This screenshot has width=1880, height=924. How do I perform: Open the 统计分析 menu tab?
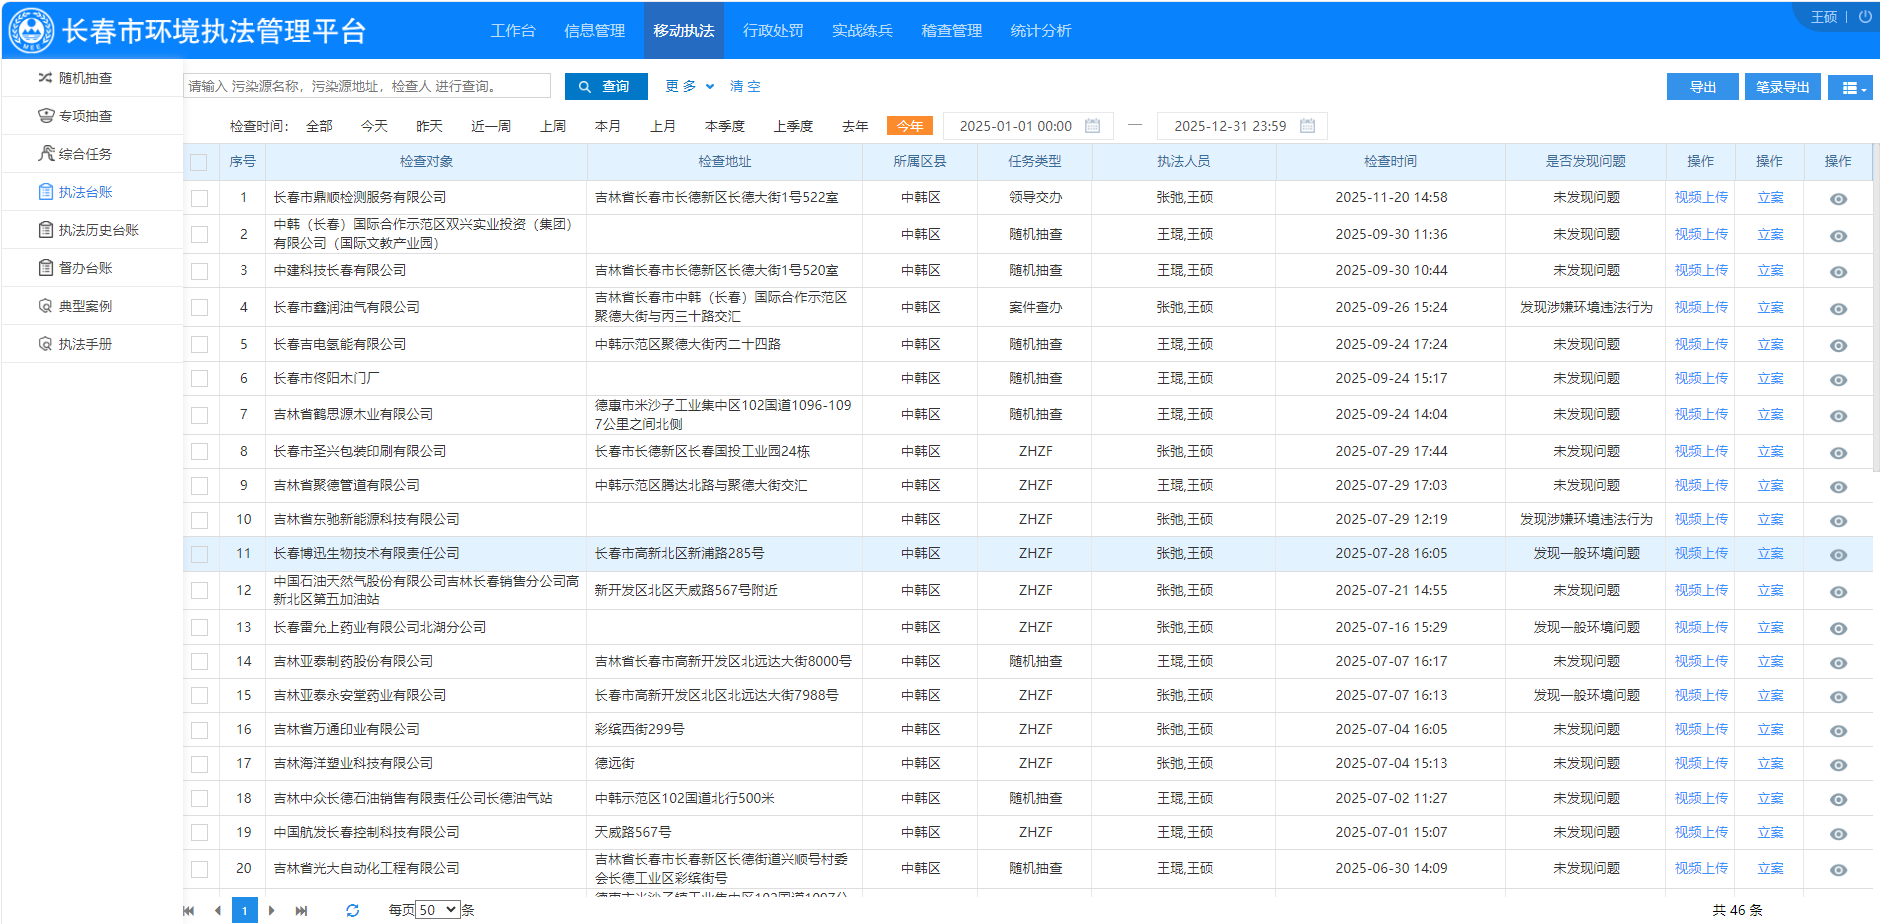[1040, 31]
